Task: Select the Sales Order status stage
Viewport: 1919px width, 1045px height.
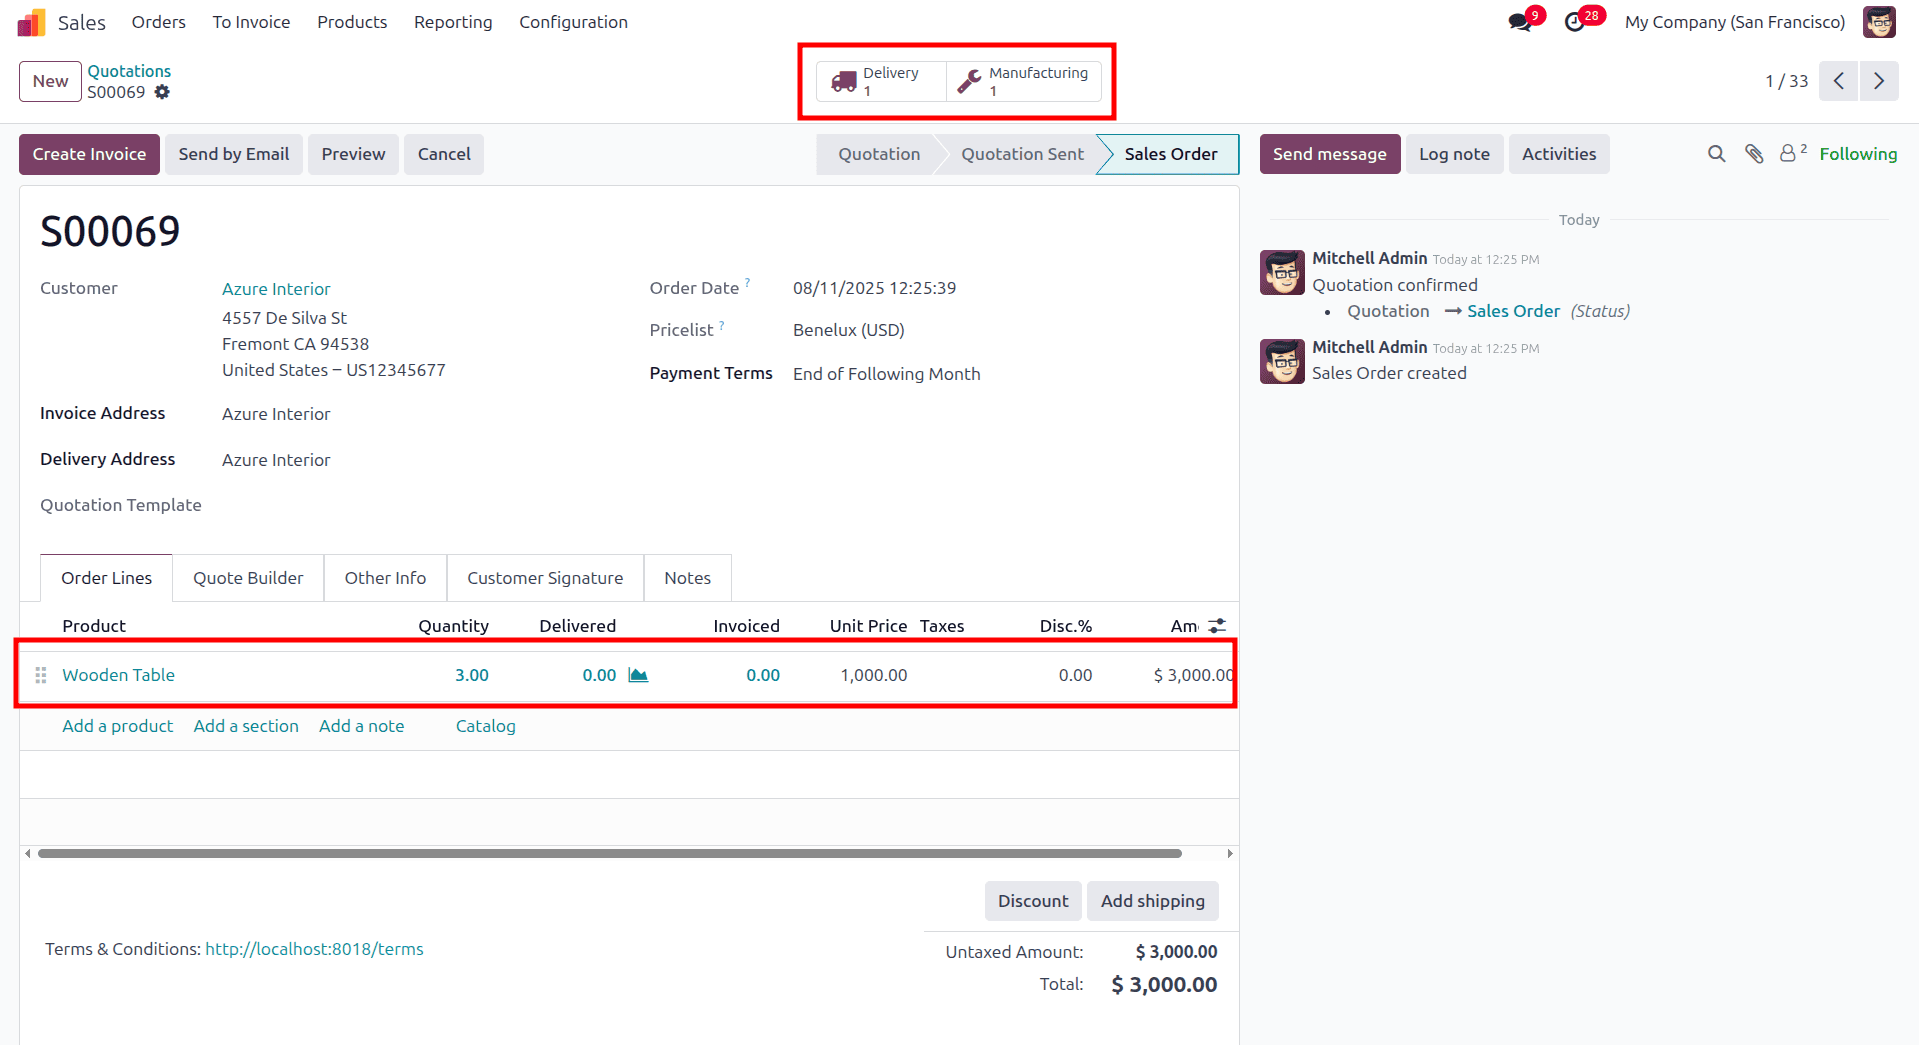Action: pos(1170,154)
